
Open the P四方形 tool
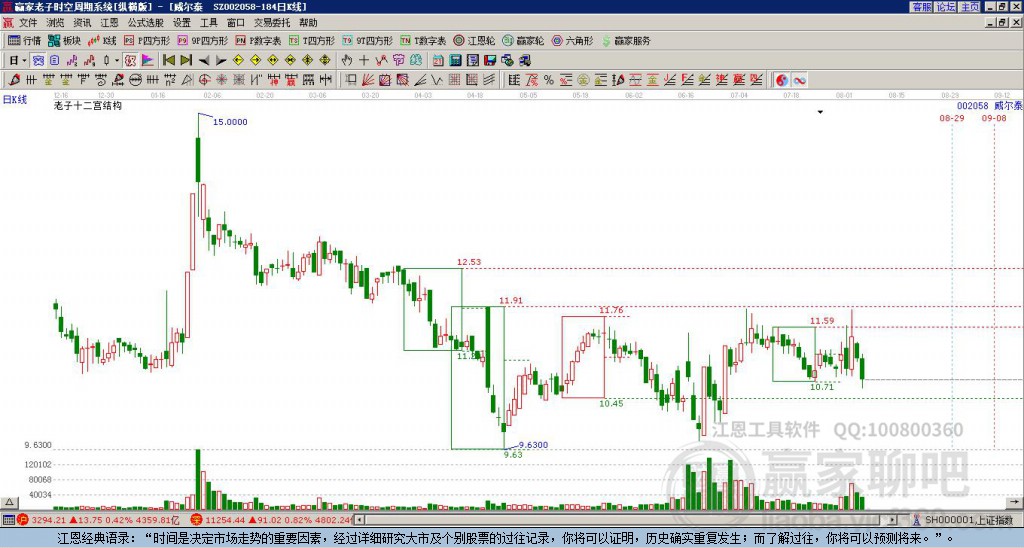[x=147, y=40]
